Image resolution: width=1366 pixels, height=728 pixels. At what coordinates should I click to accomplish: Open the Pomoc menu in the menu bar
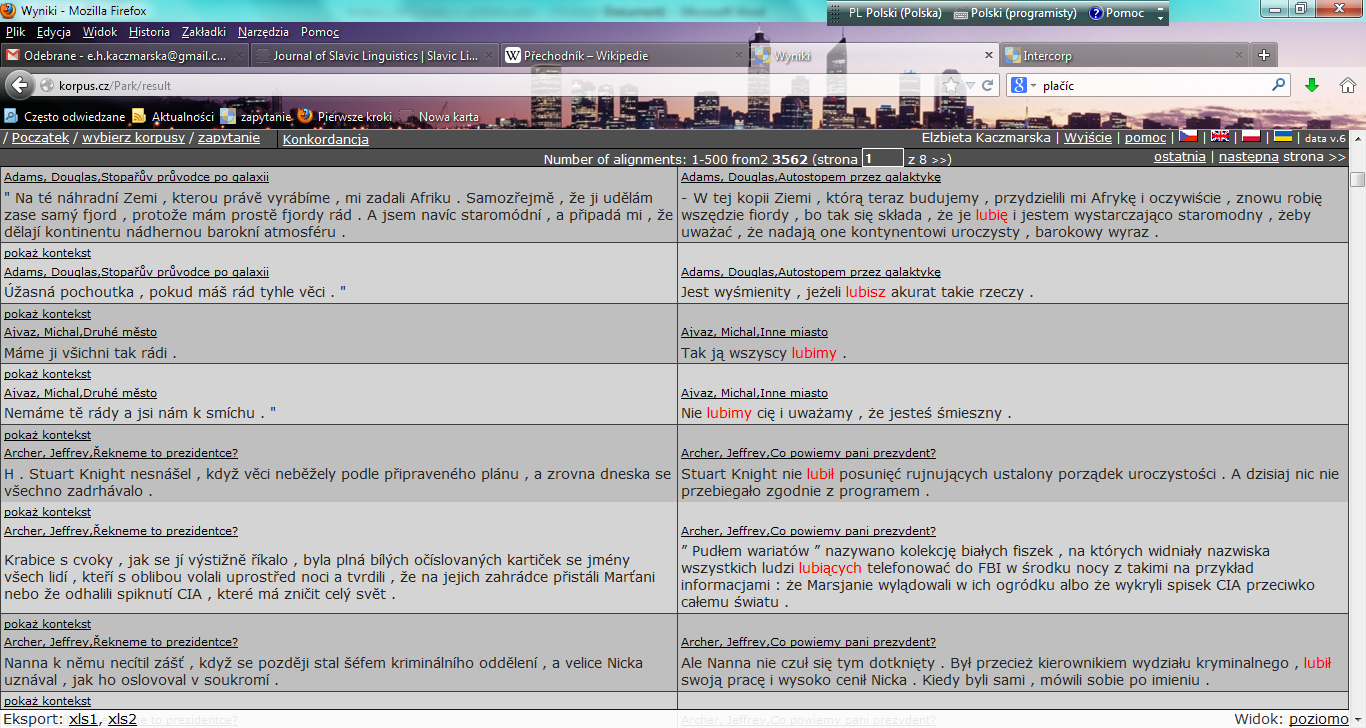point(320,32)
